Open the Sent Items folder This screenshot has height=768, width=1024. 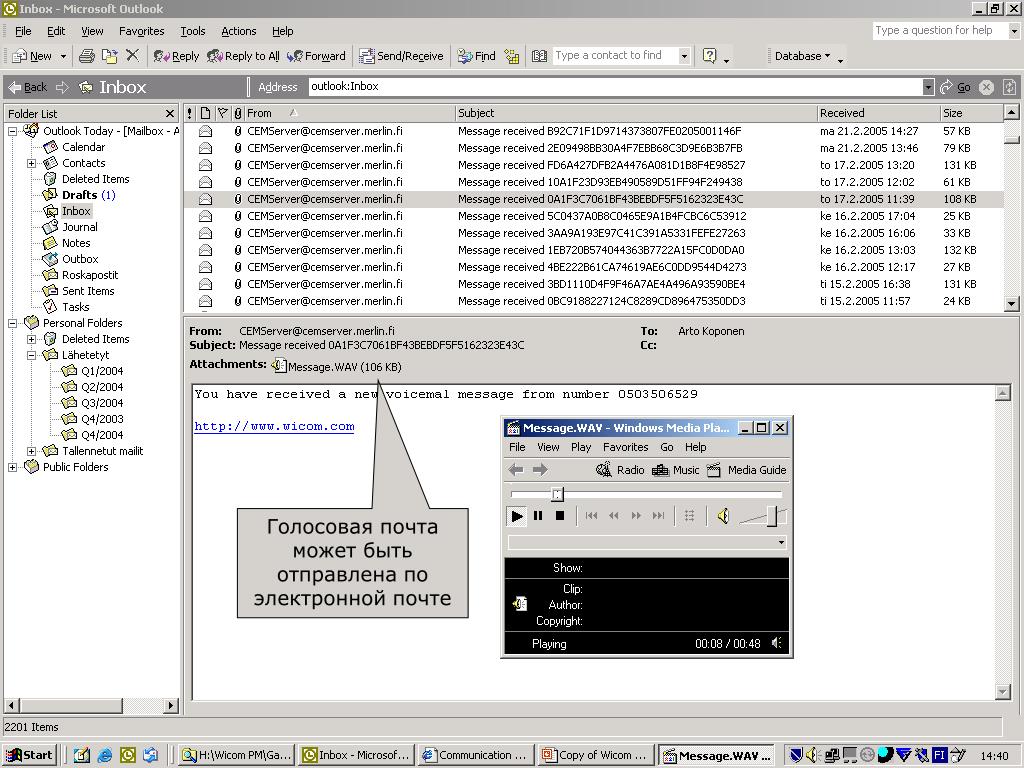88,291
